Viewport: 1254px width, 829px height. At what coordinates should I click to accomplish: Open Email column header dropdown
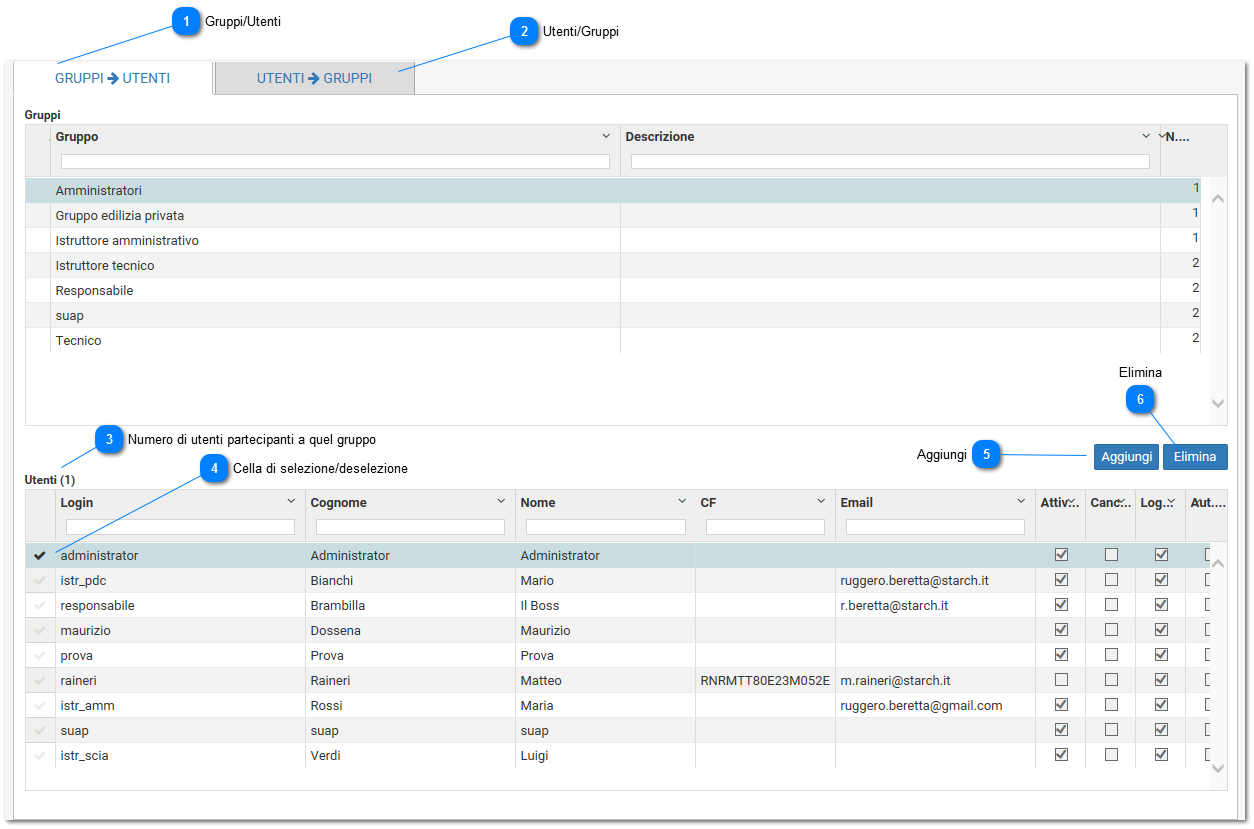point(1021,501)
